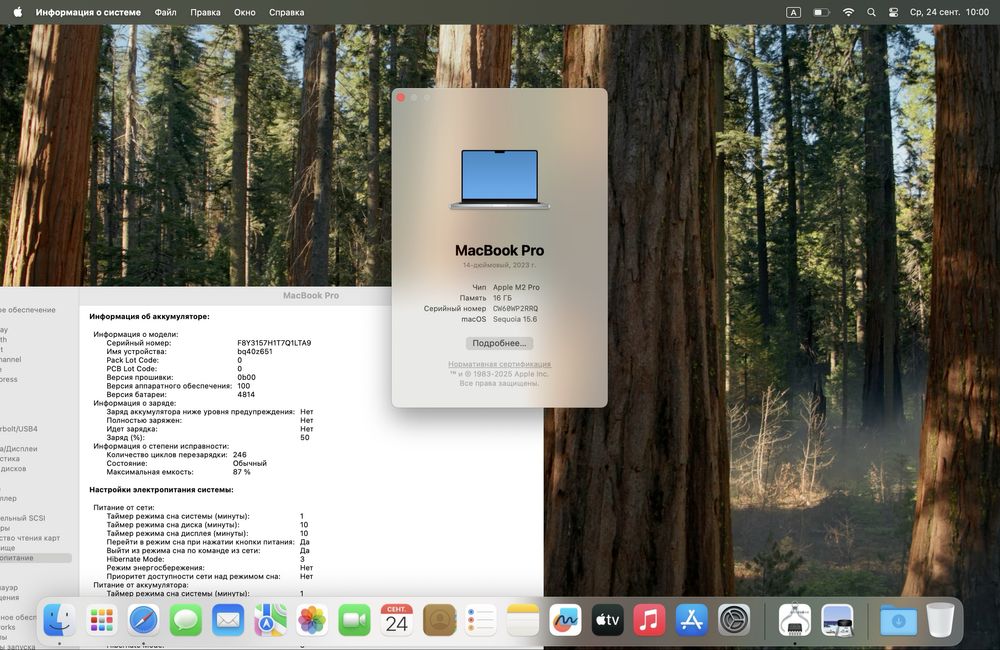
Task: Open the Правка menu
Action: coord(205,12)
